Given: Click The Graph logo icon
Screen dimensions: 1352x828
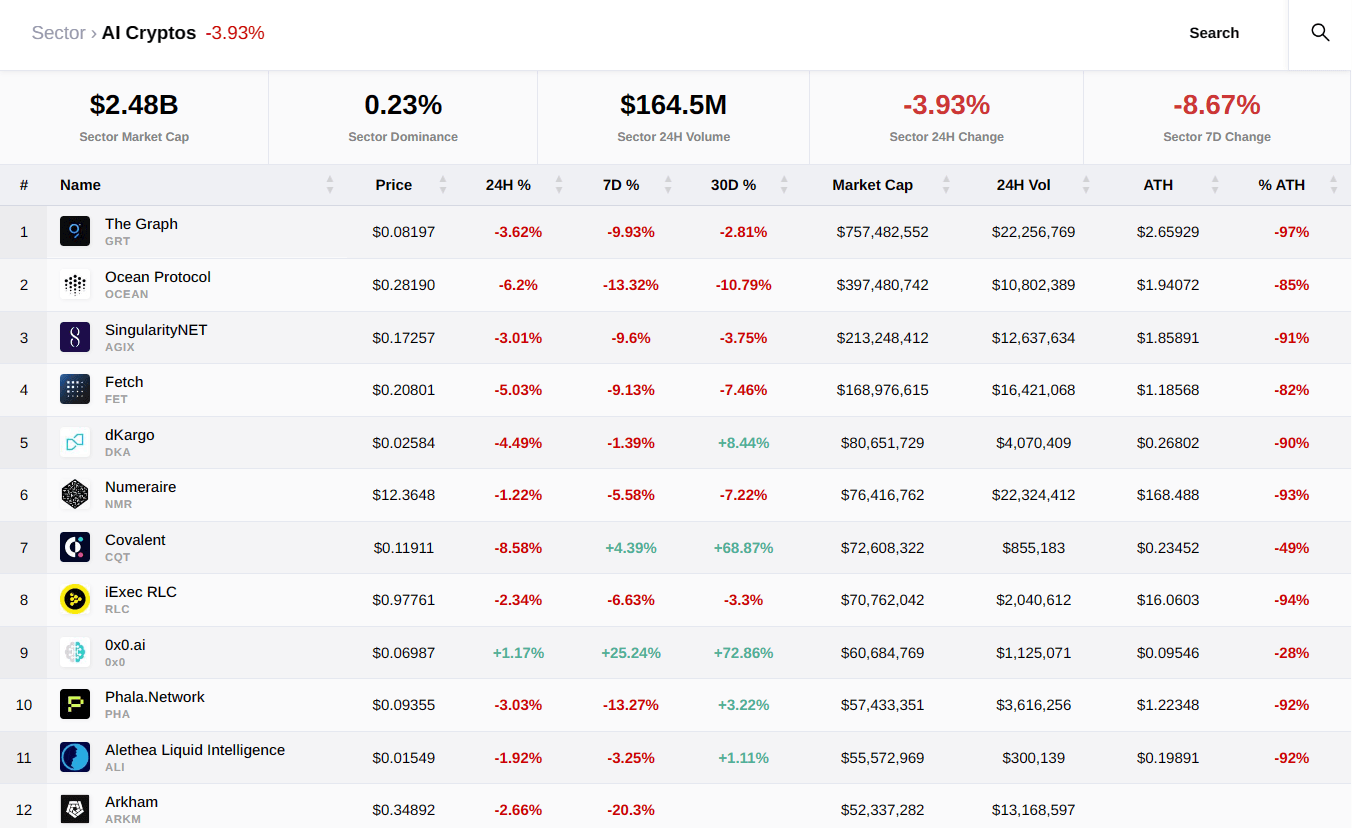Looking at the screenshot, I should coord(75,230).
